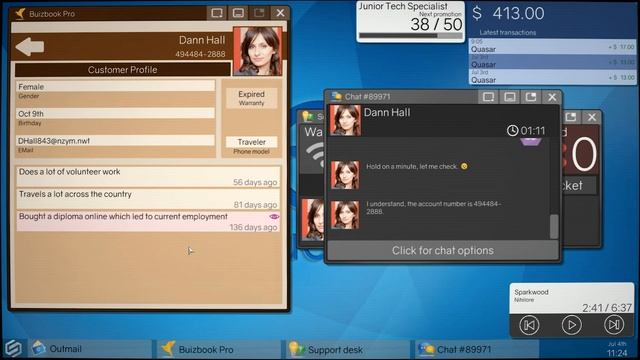Click the DHall843@nzym.nwt email field
Viewport: 640px width, 360px height.
(115, 140)
